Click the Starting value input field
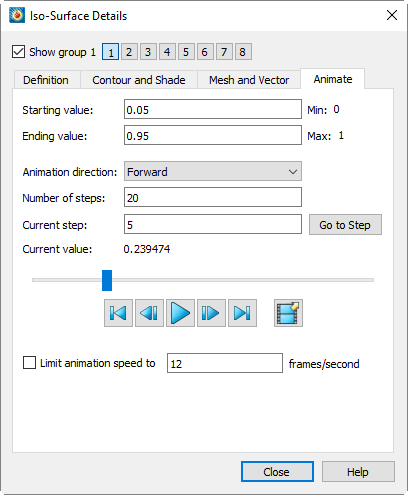Viewport: 408px width, 495px height. 213,109
